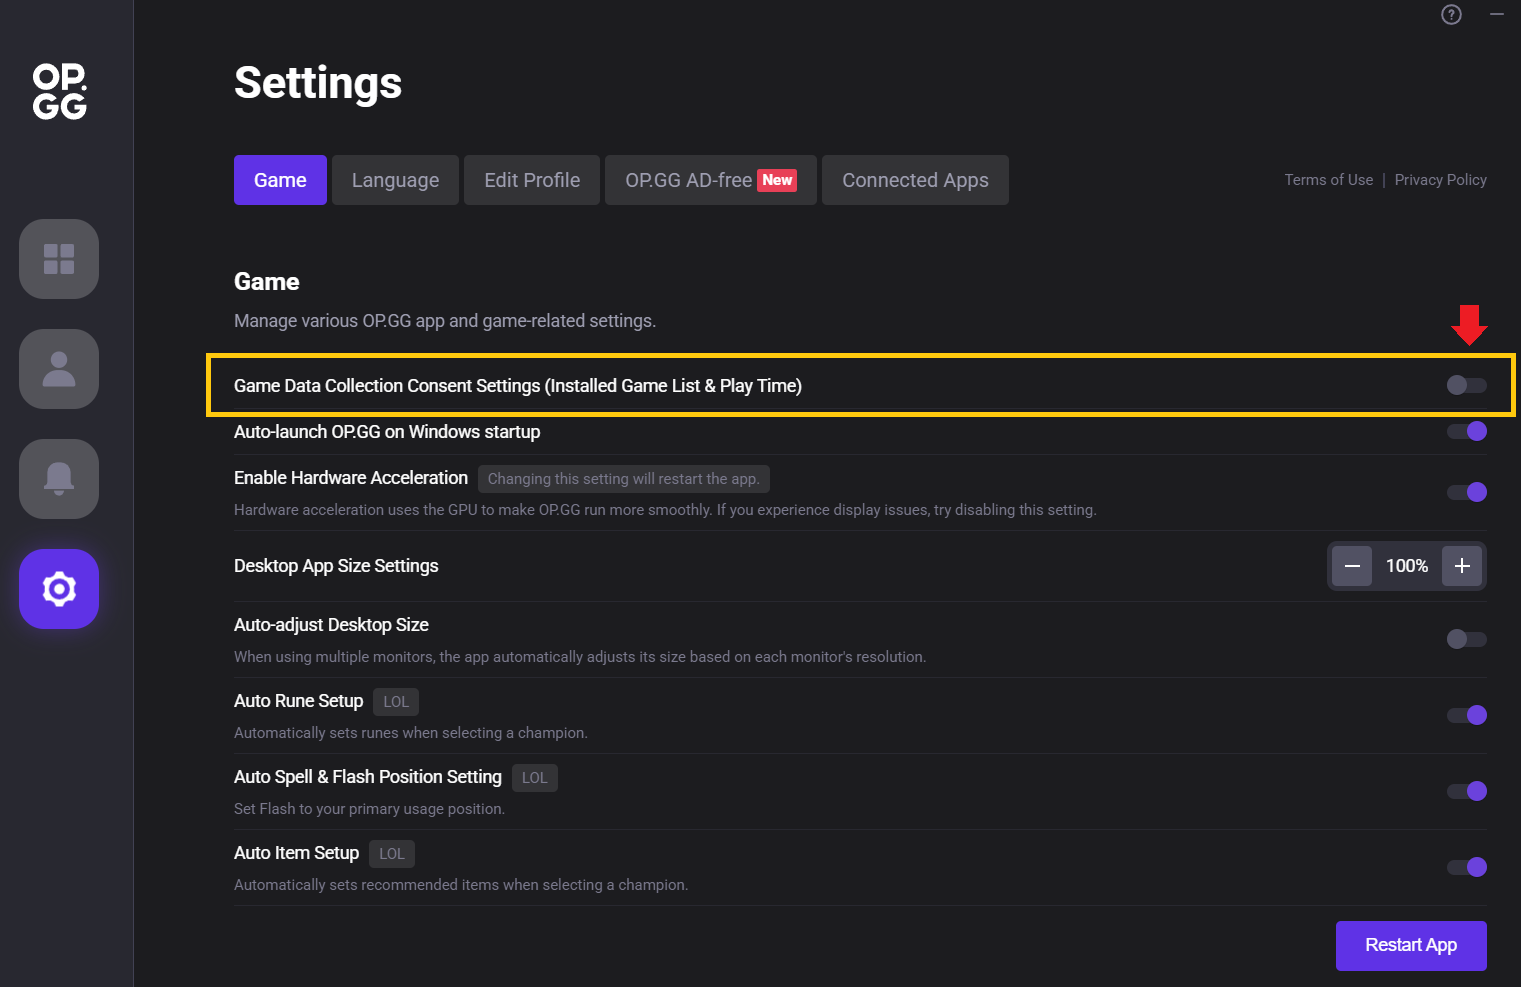The image size is (1521, 987).
Task: Turn on Auto-adjust Desktop Size
Action: point(1467,639)
